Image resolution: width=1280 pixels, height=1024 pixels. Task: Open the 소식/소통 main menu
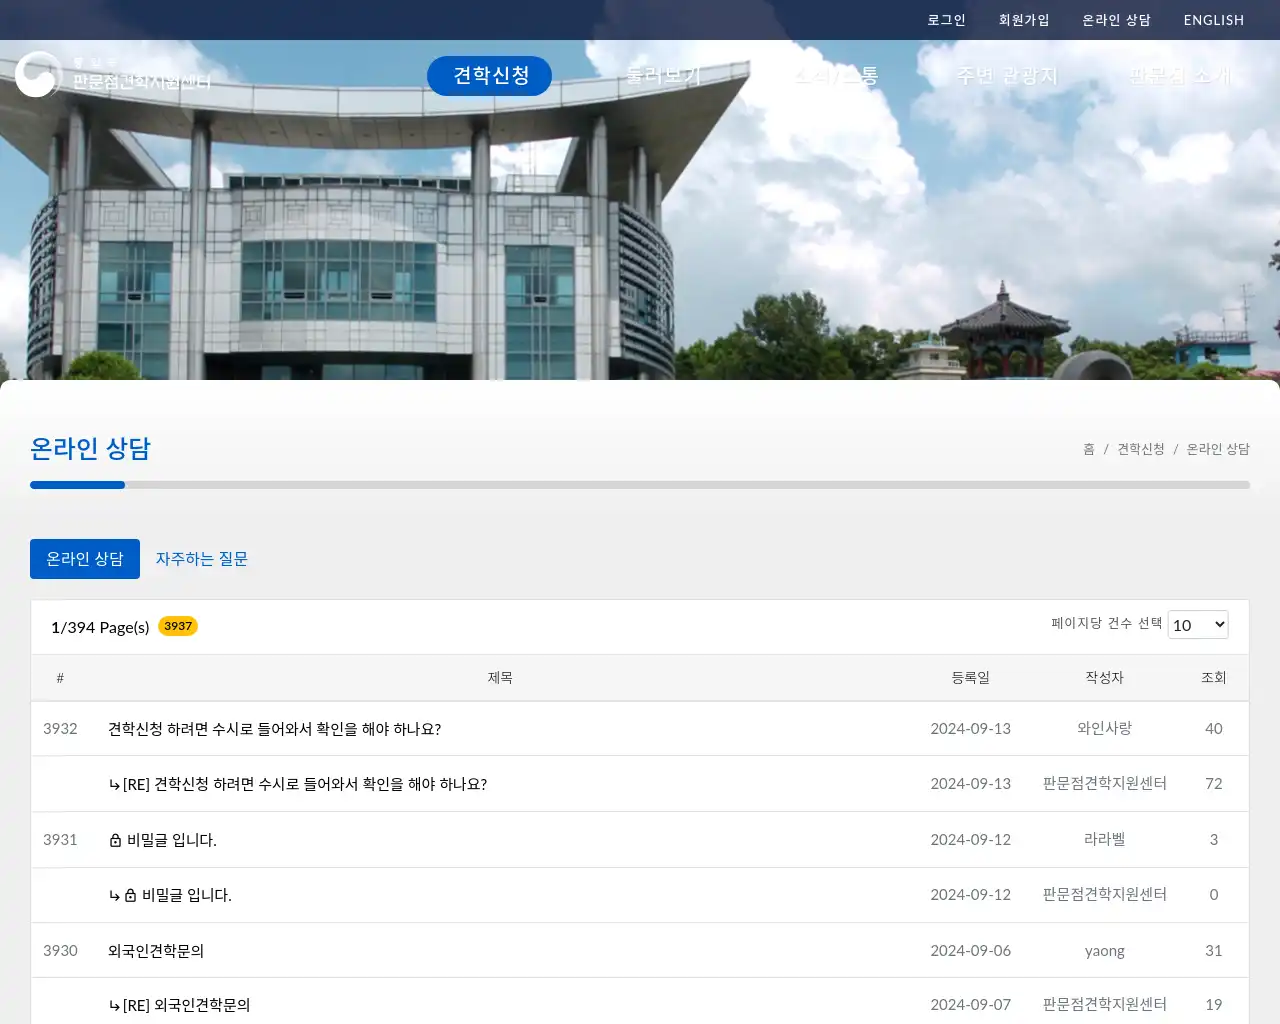point(836,76)
